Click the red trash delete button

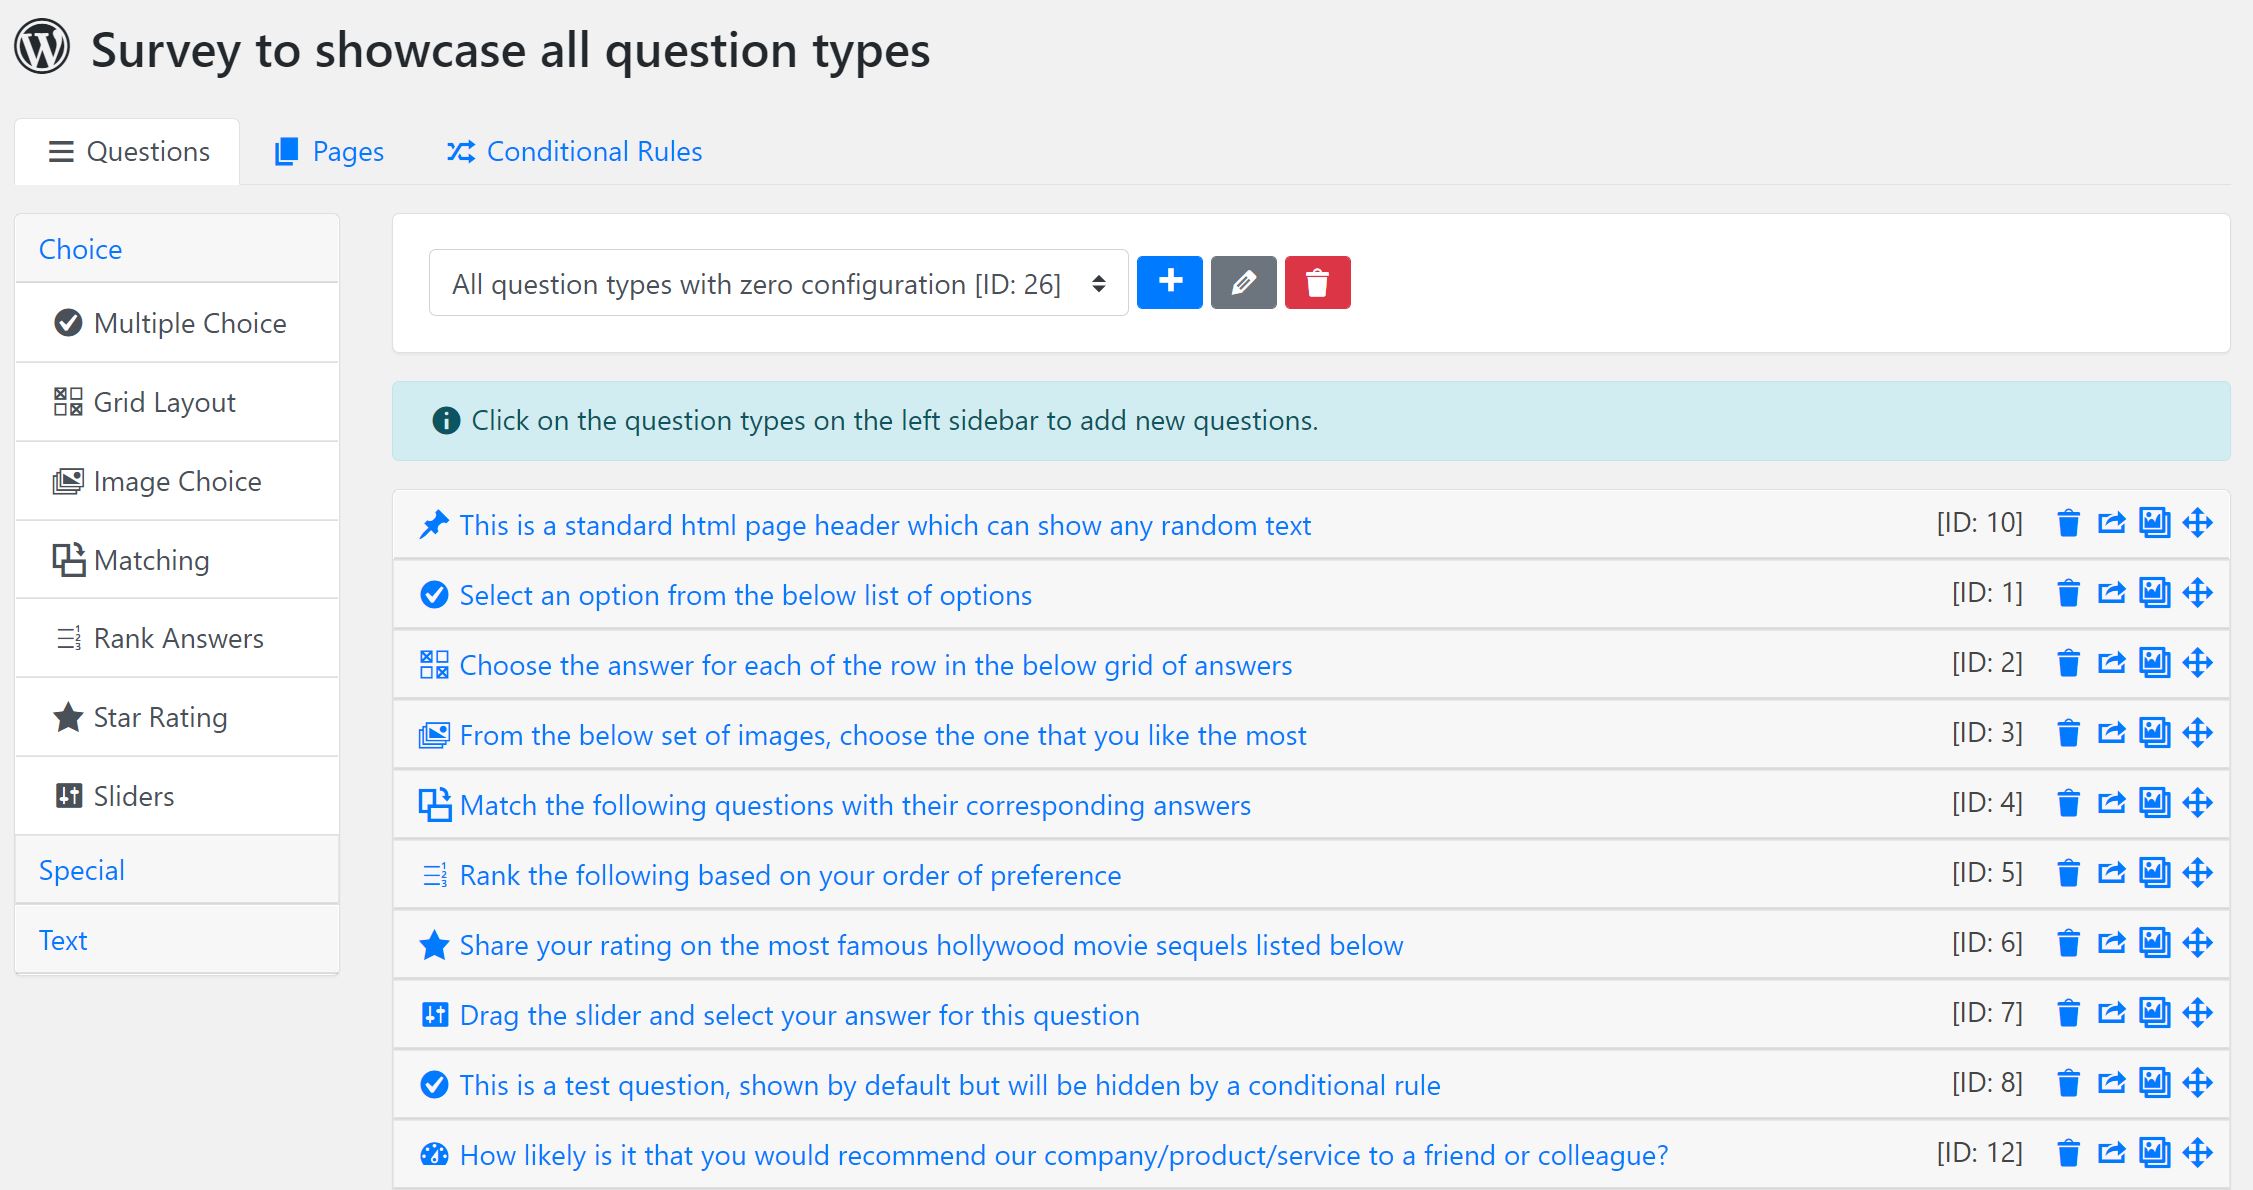1317,282
